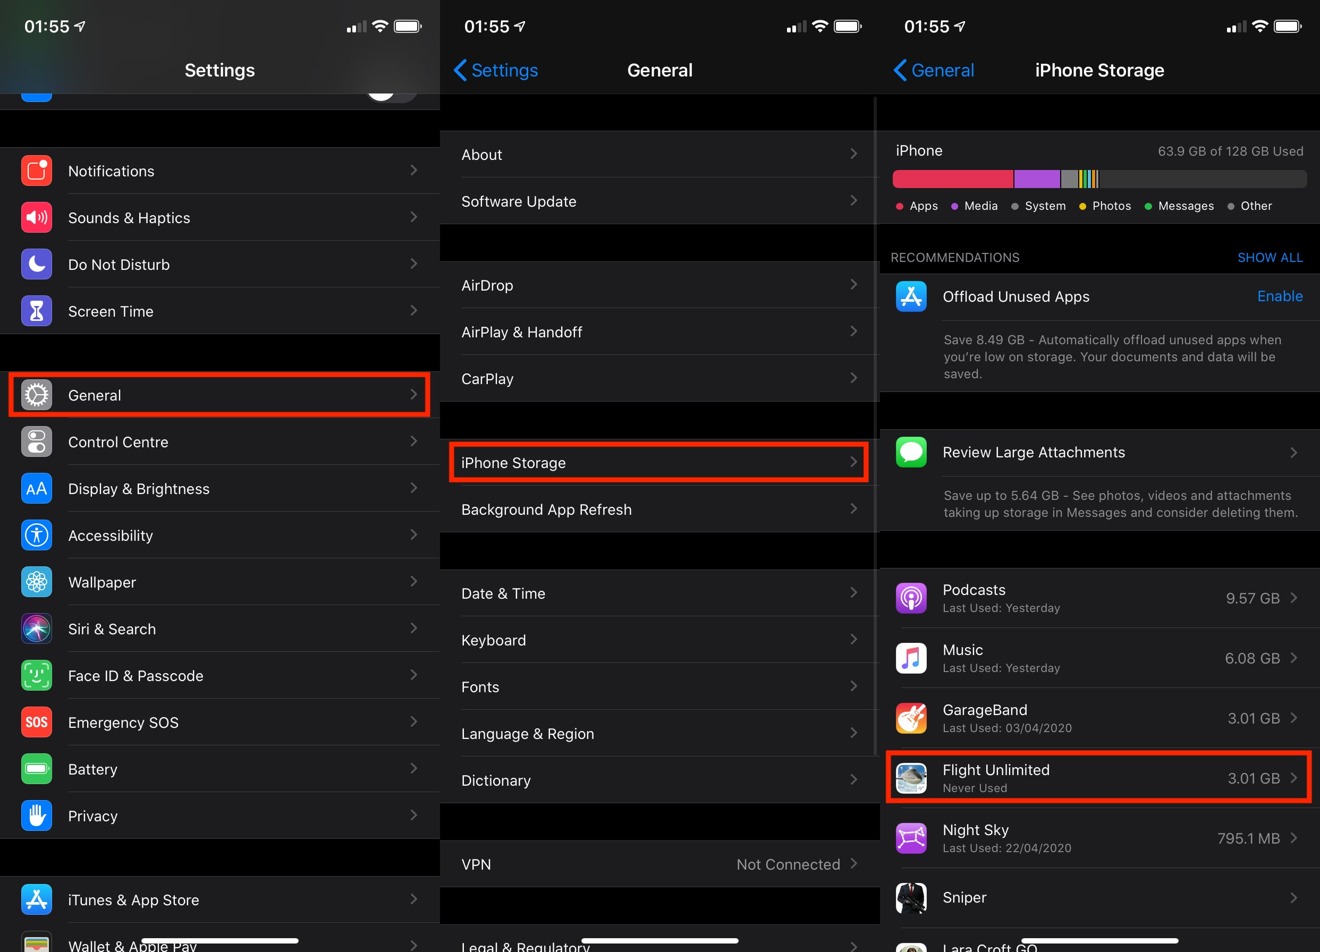1320x952 pixels.
Task: Tap the GarageBand guitar icon
Action: click(911, 718)
